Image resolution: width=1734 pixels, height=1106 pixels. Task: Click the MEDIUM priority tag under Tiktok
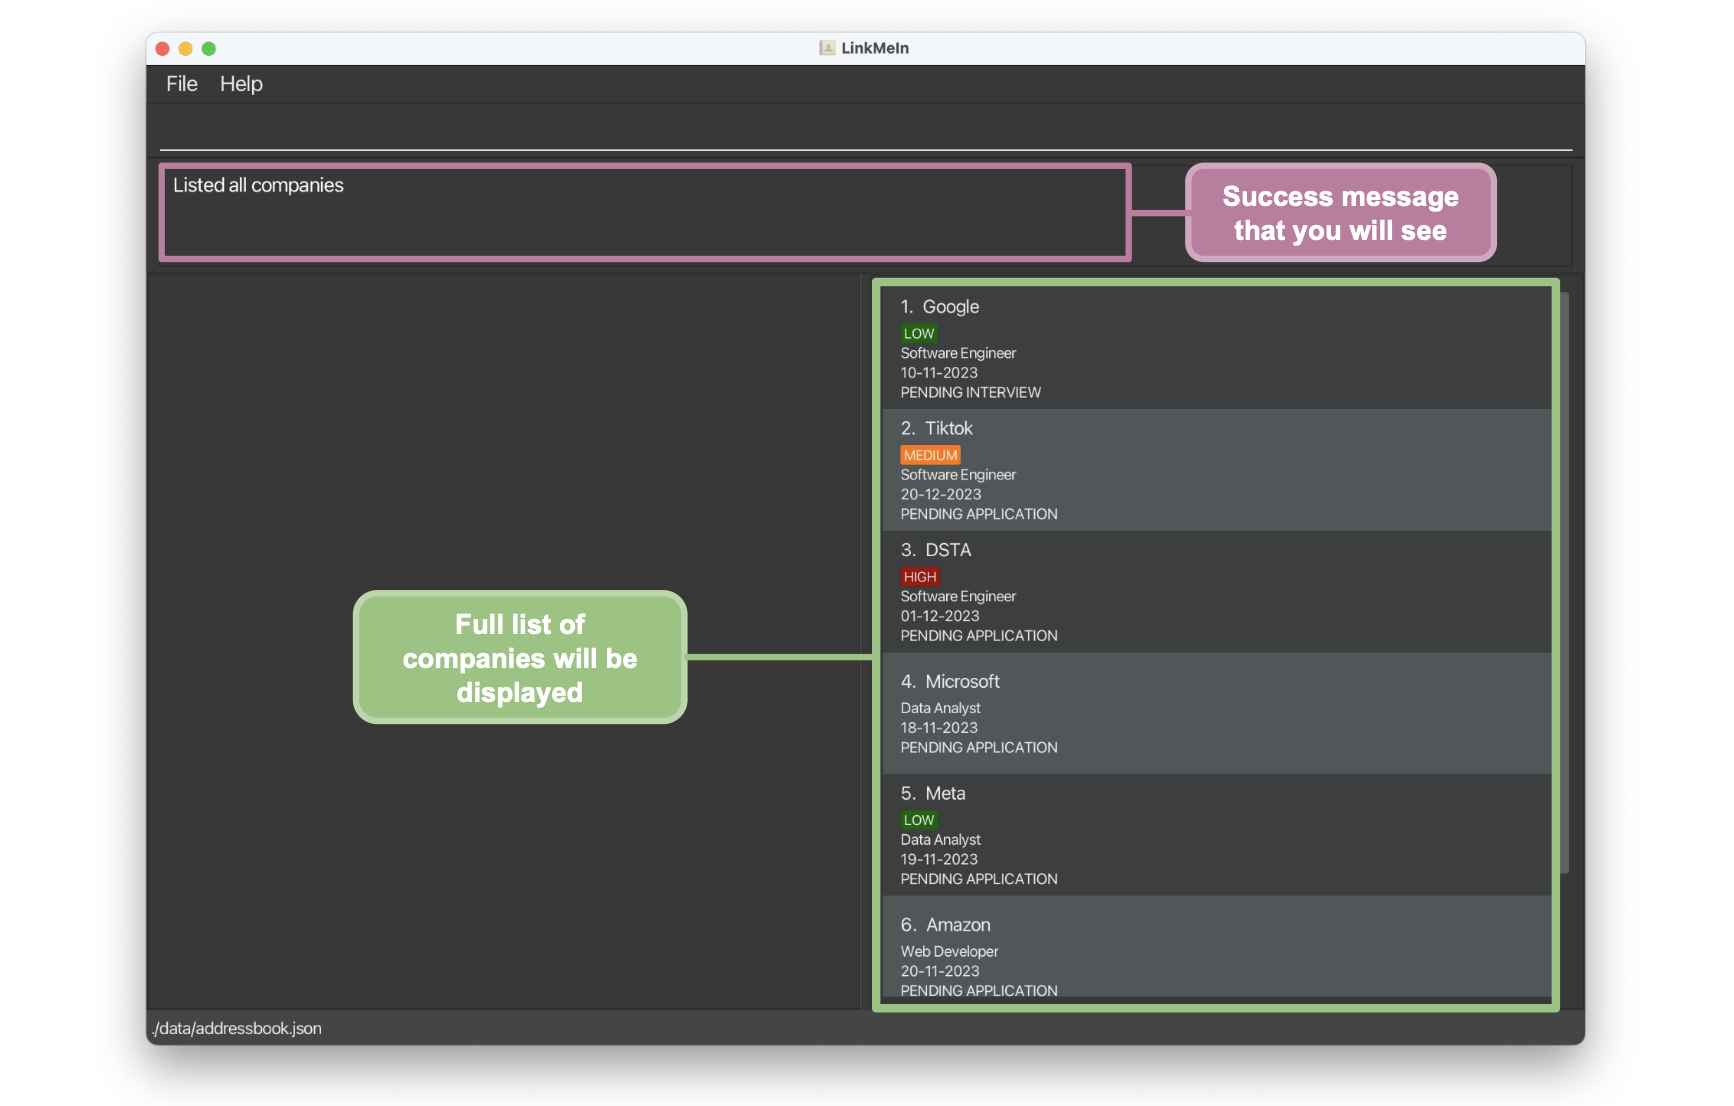930,455
